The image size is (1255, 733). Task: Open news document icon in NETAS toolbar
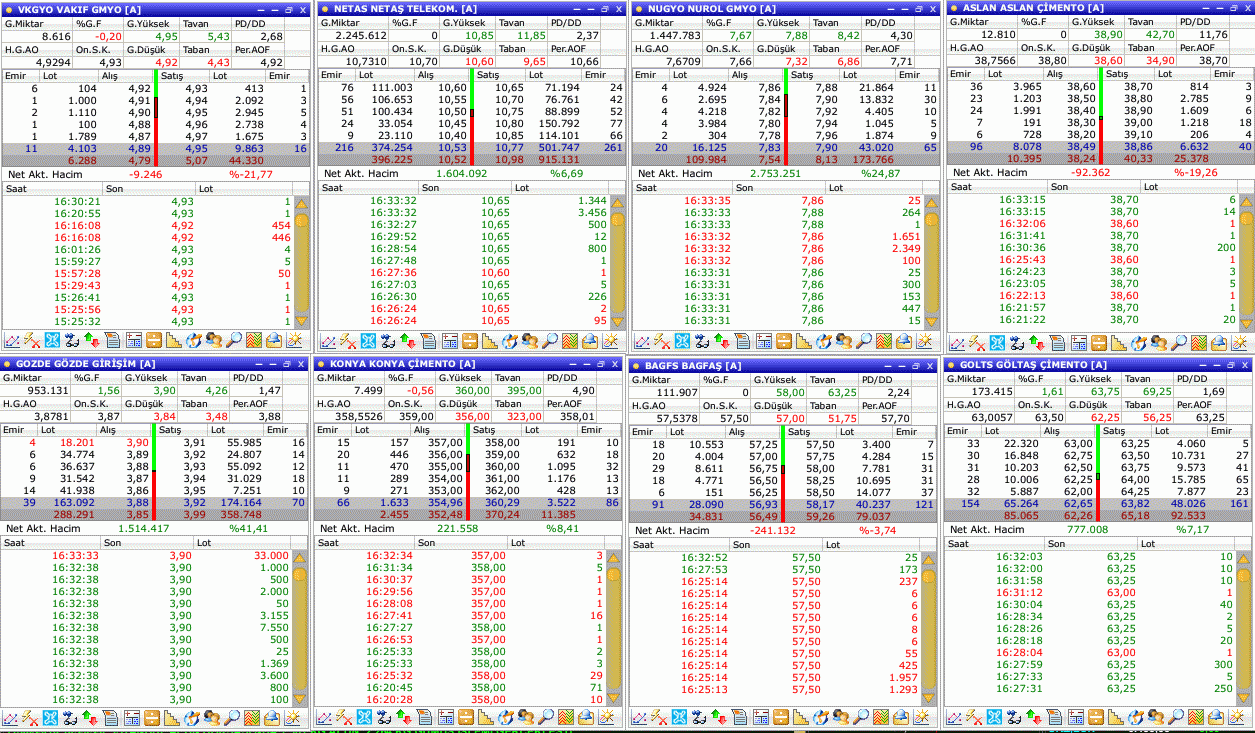point(427,341)
